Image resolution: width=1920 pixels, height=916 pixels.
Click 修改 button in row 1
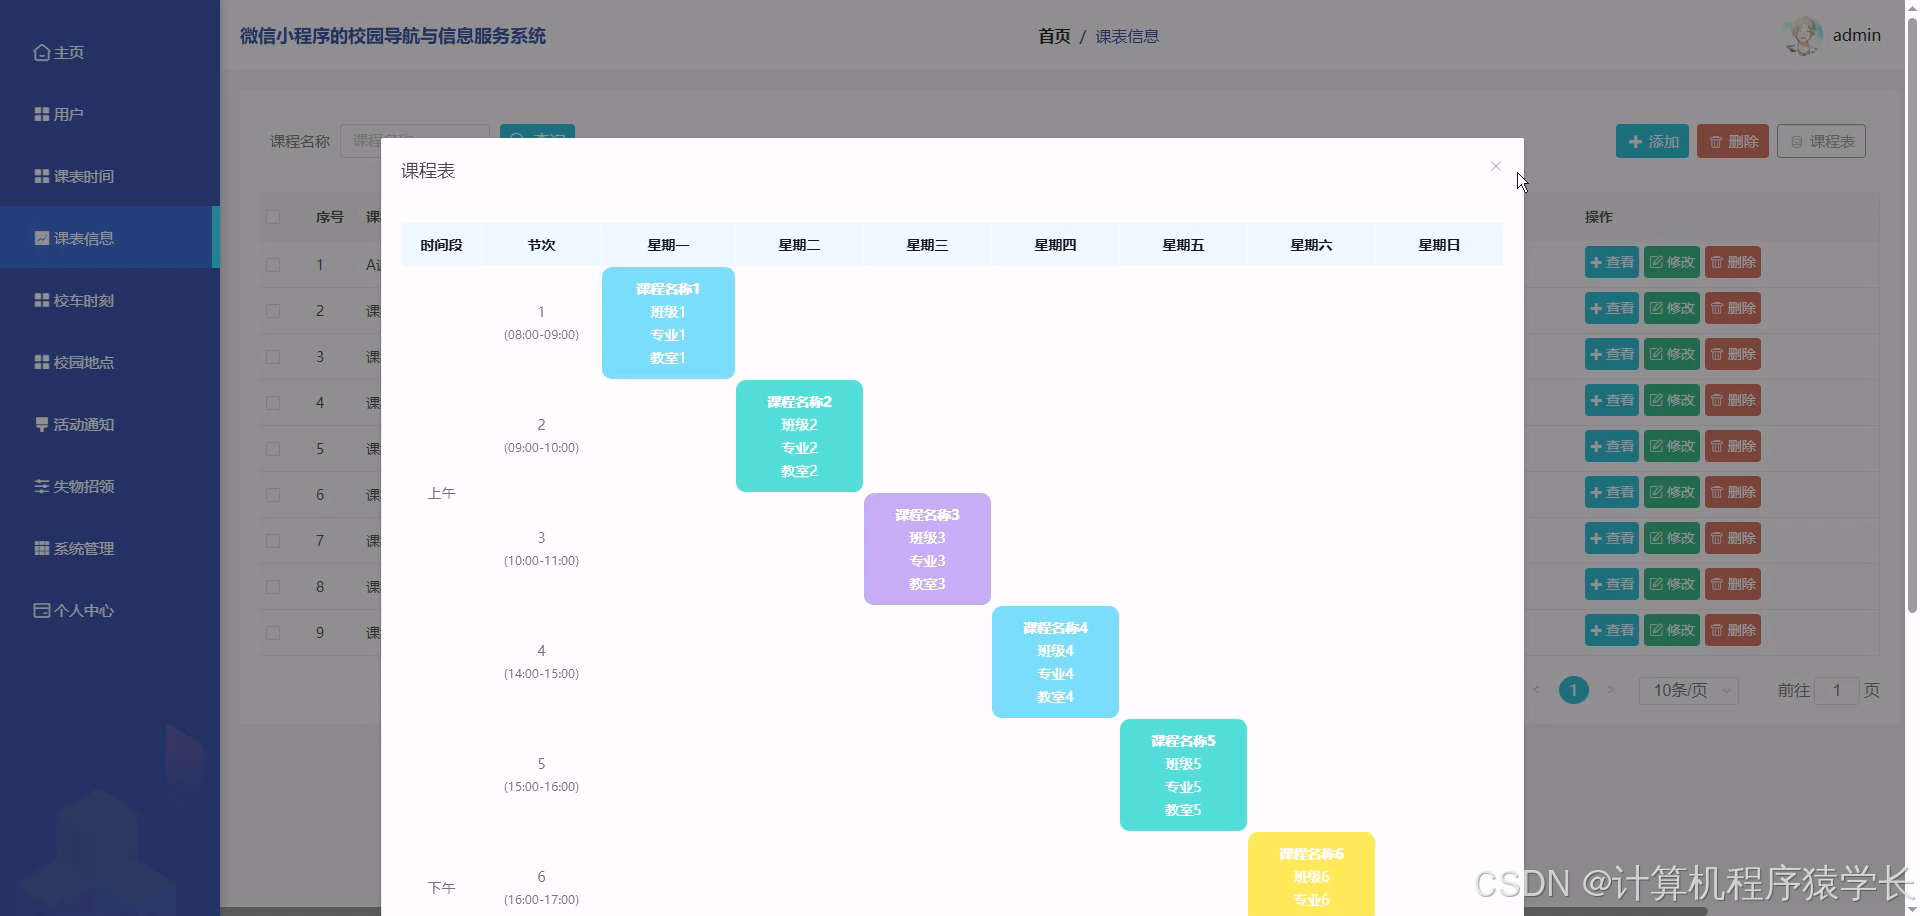click(1672, 262)
